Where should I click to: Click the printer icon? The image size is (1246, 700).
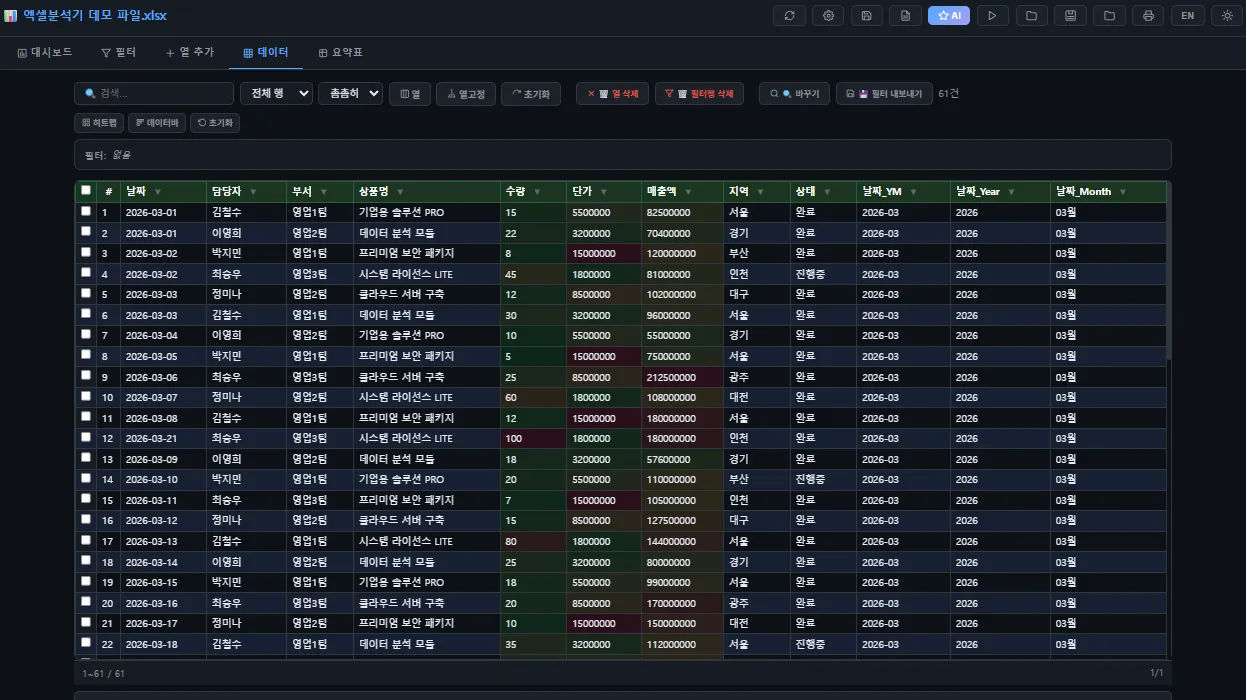1148,16
